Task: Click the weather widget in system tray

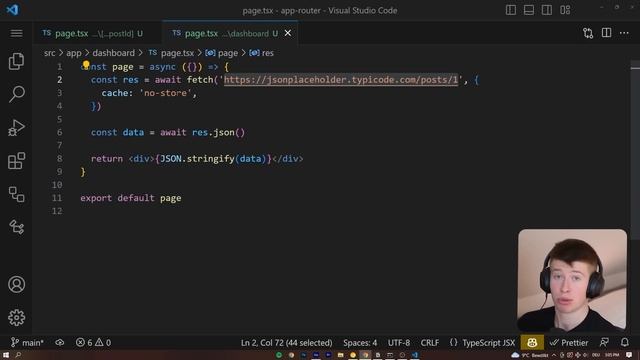Action: [x=530, y=355]
